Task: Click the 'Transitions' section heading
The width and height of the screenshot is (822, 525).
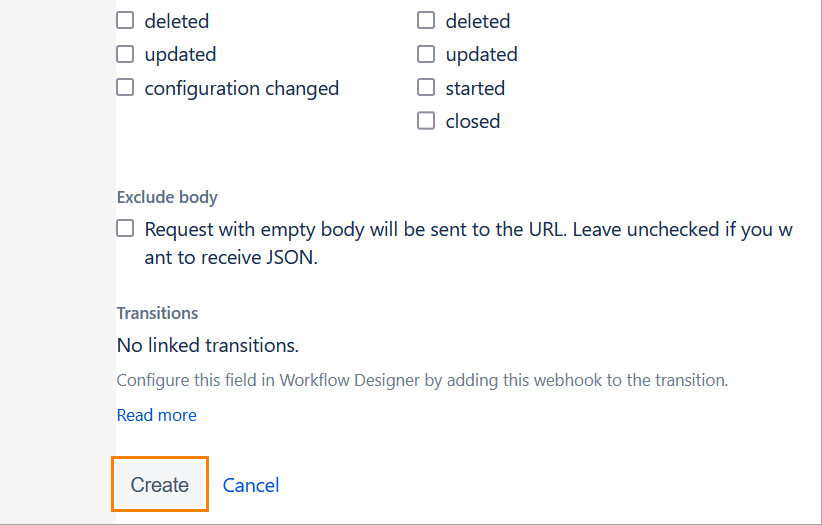Action: coord(157,313)
